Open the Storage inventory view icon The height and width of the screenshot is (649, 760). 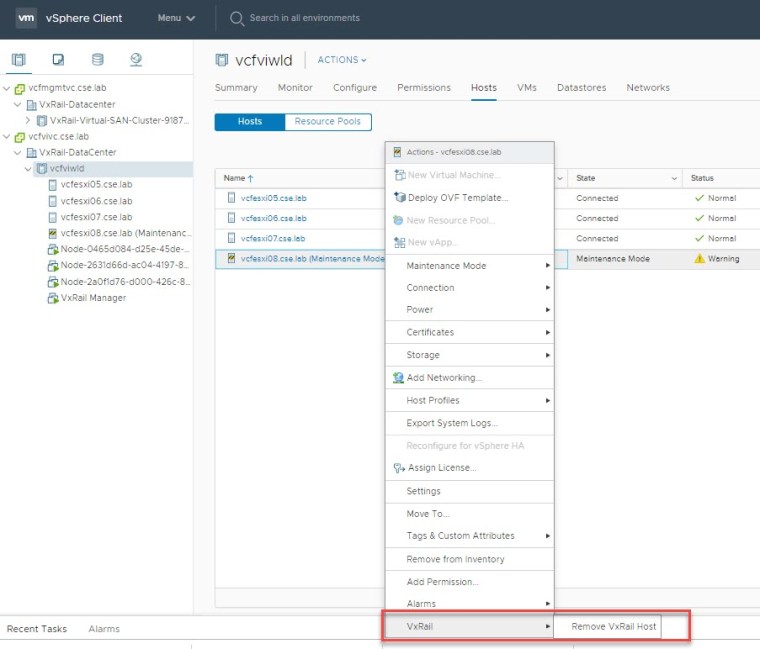coord(97,59)
